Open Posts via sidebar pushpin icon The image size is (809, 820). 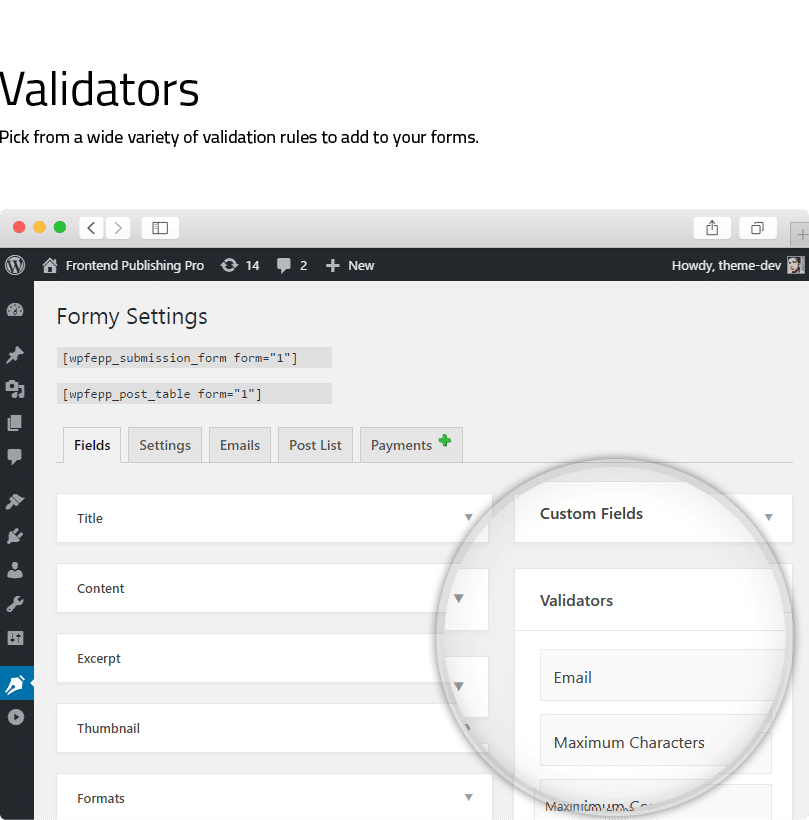[15, 355]
